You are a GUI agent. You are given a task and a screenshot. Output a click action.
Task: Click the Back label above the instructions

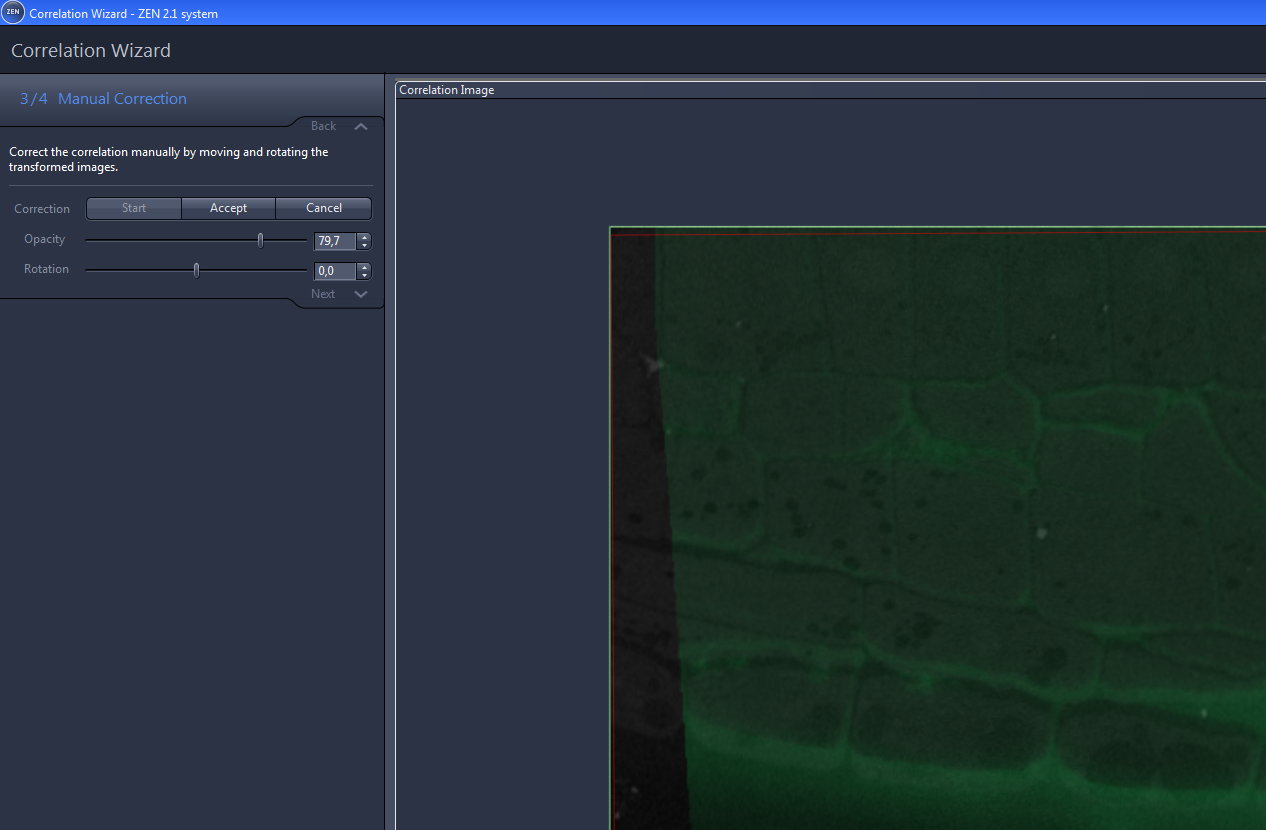point(322,126)
